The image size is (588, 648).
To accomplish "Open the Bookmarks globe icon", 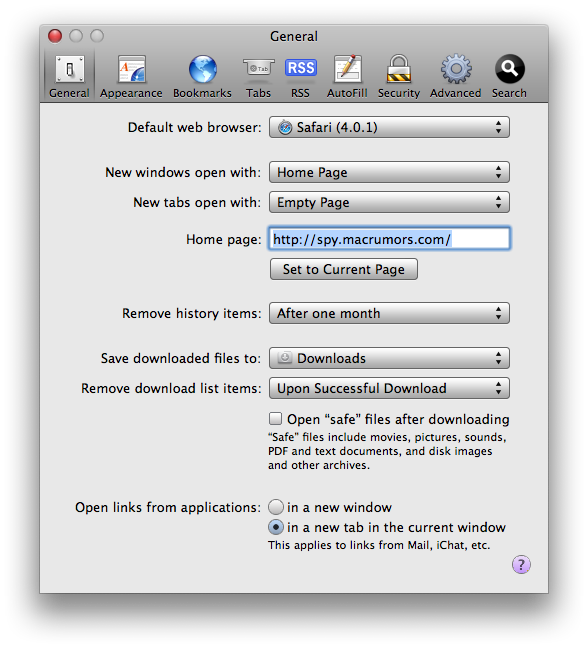I will tap(202, 69).
